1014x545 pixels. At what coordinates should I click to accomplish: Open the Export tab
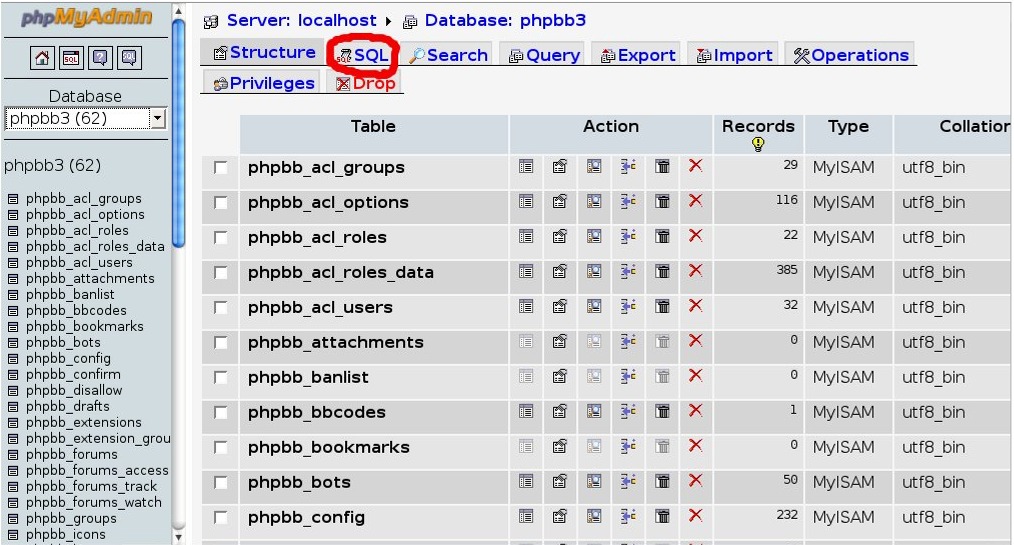pos(638,56)
